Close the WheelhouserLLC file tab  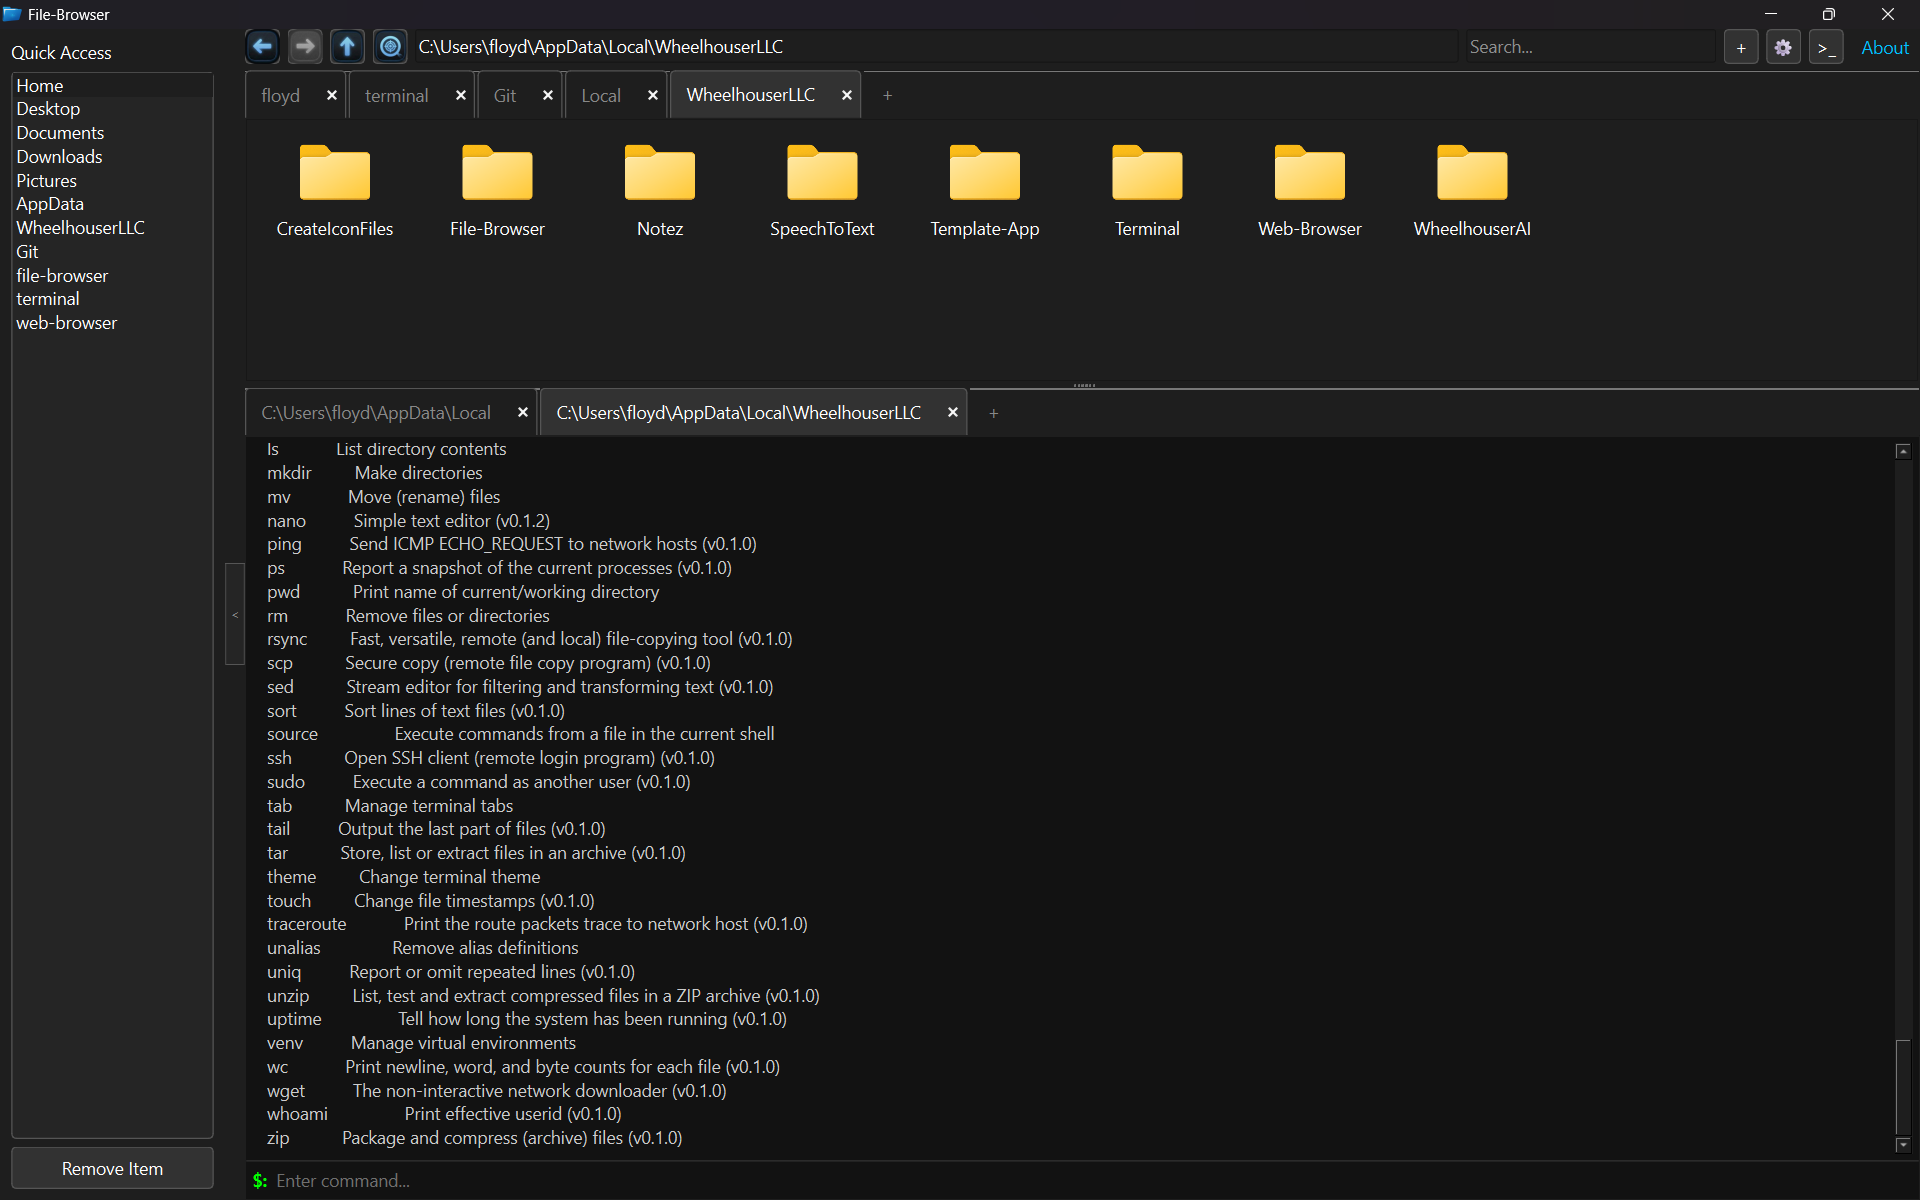coord(847,95)
